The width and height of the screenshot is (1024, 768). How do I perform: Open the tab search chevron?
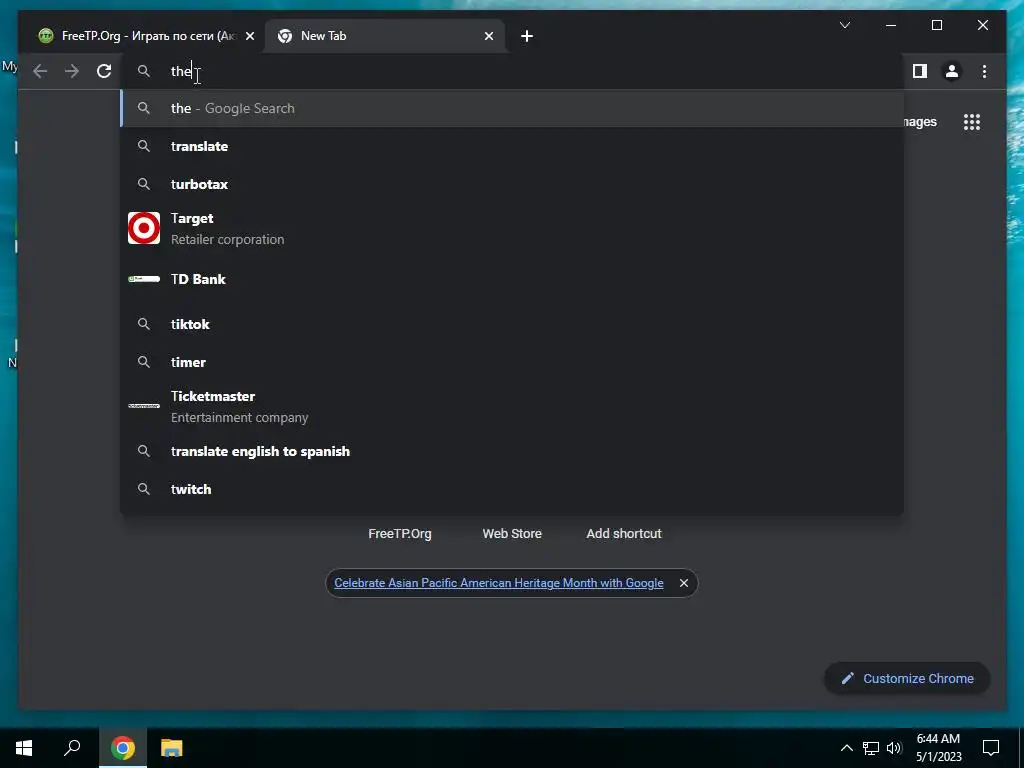pos(844,25)
